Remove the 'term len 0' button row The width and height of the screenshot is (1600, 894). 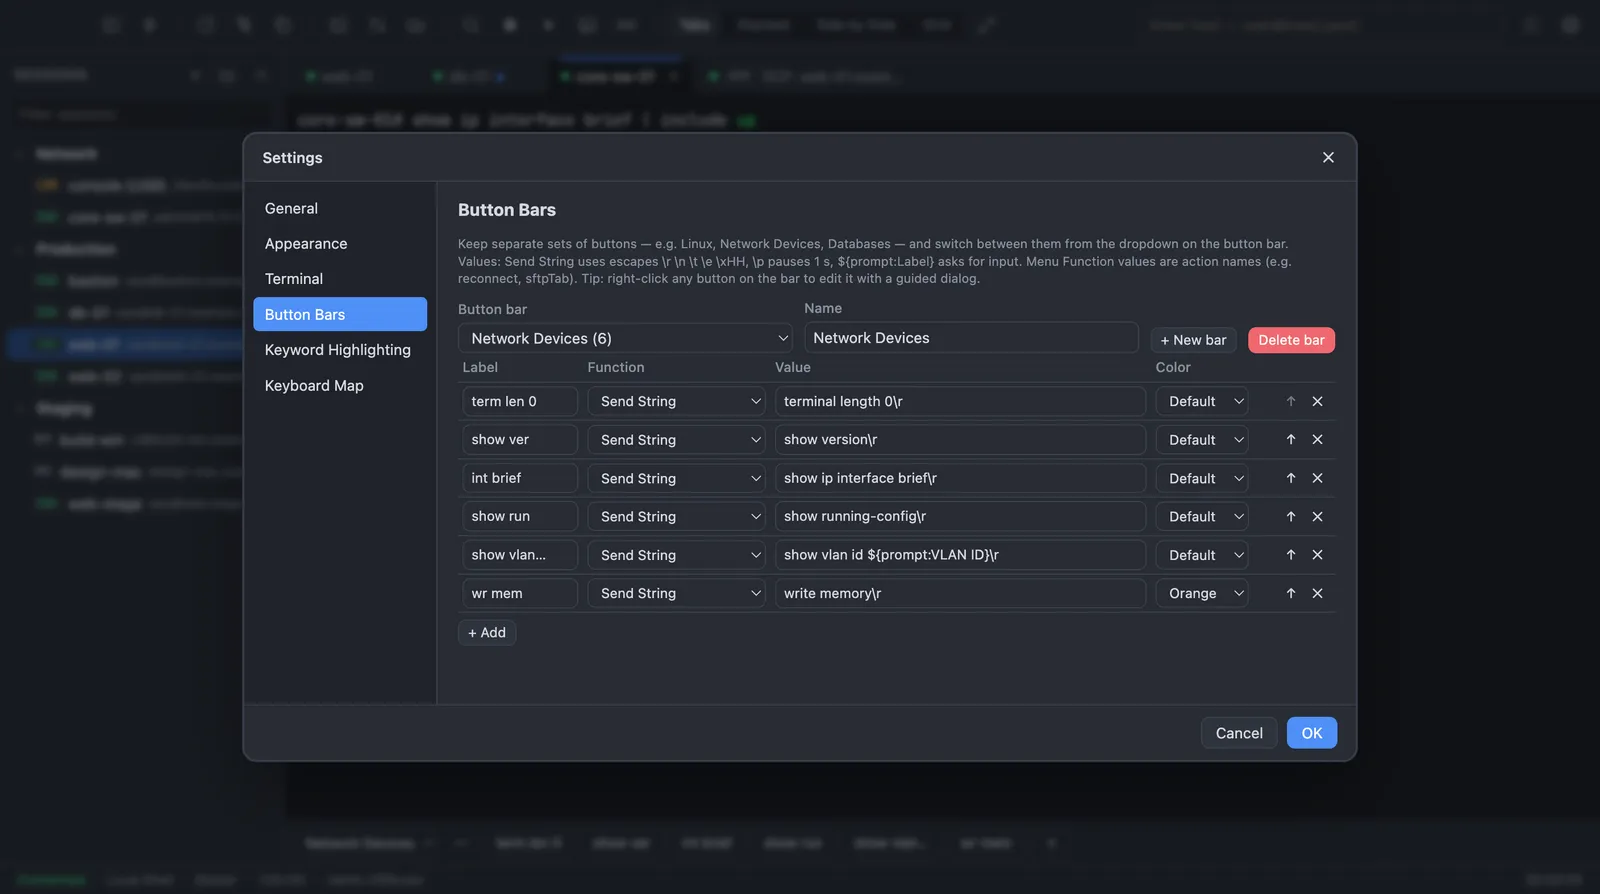[x=1318, y=402]
